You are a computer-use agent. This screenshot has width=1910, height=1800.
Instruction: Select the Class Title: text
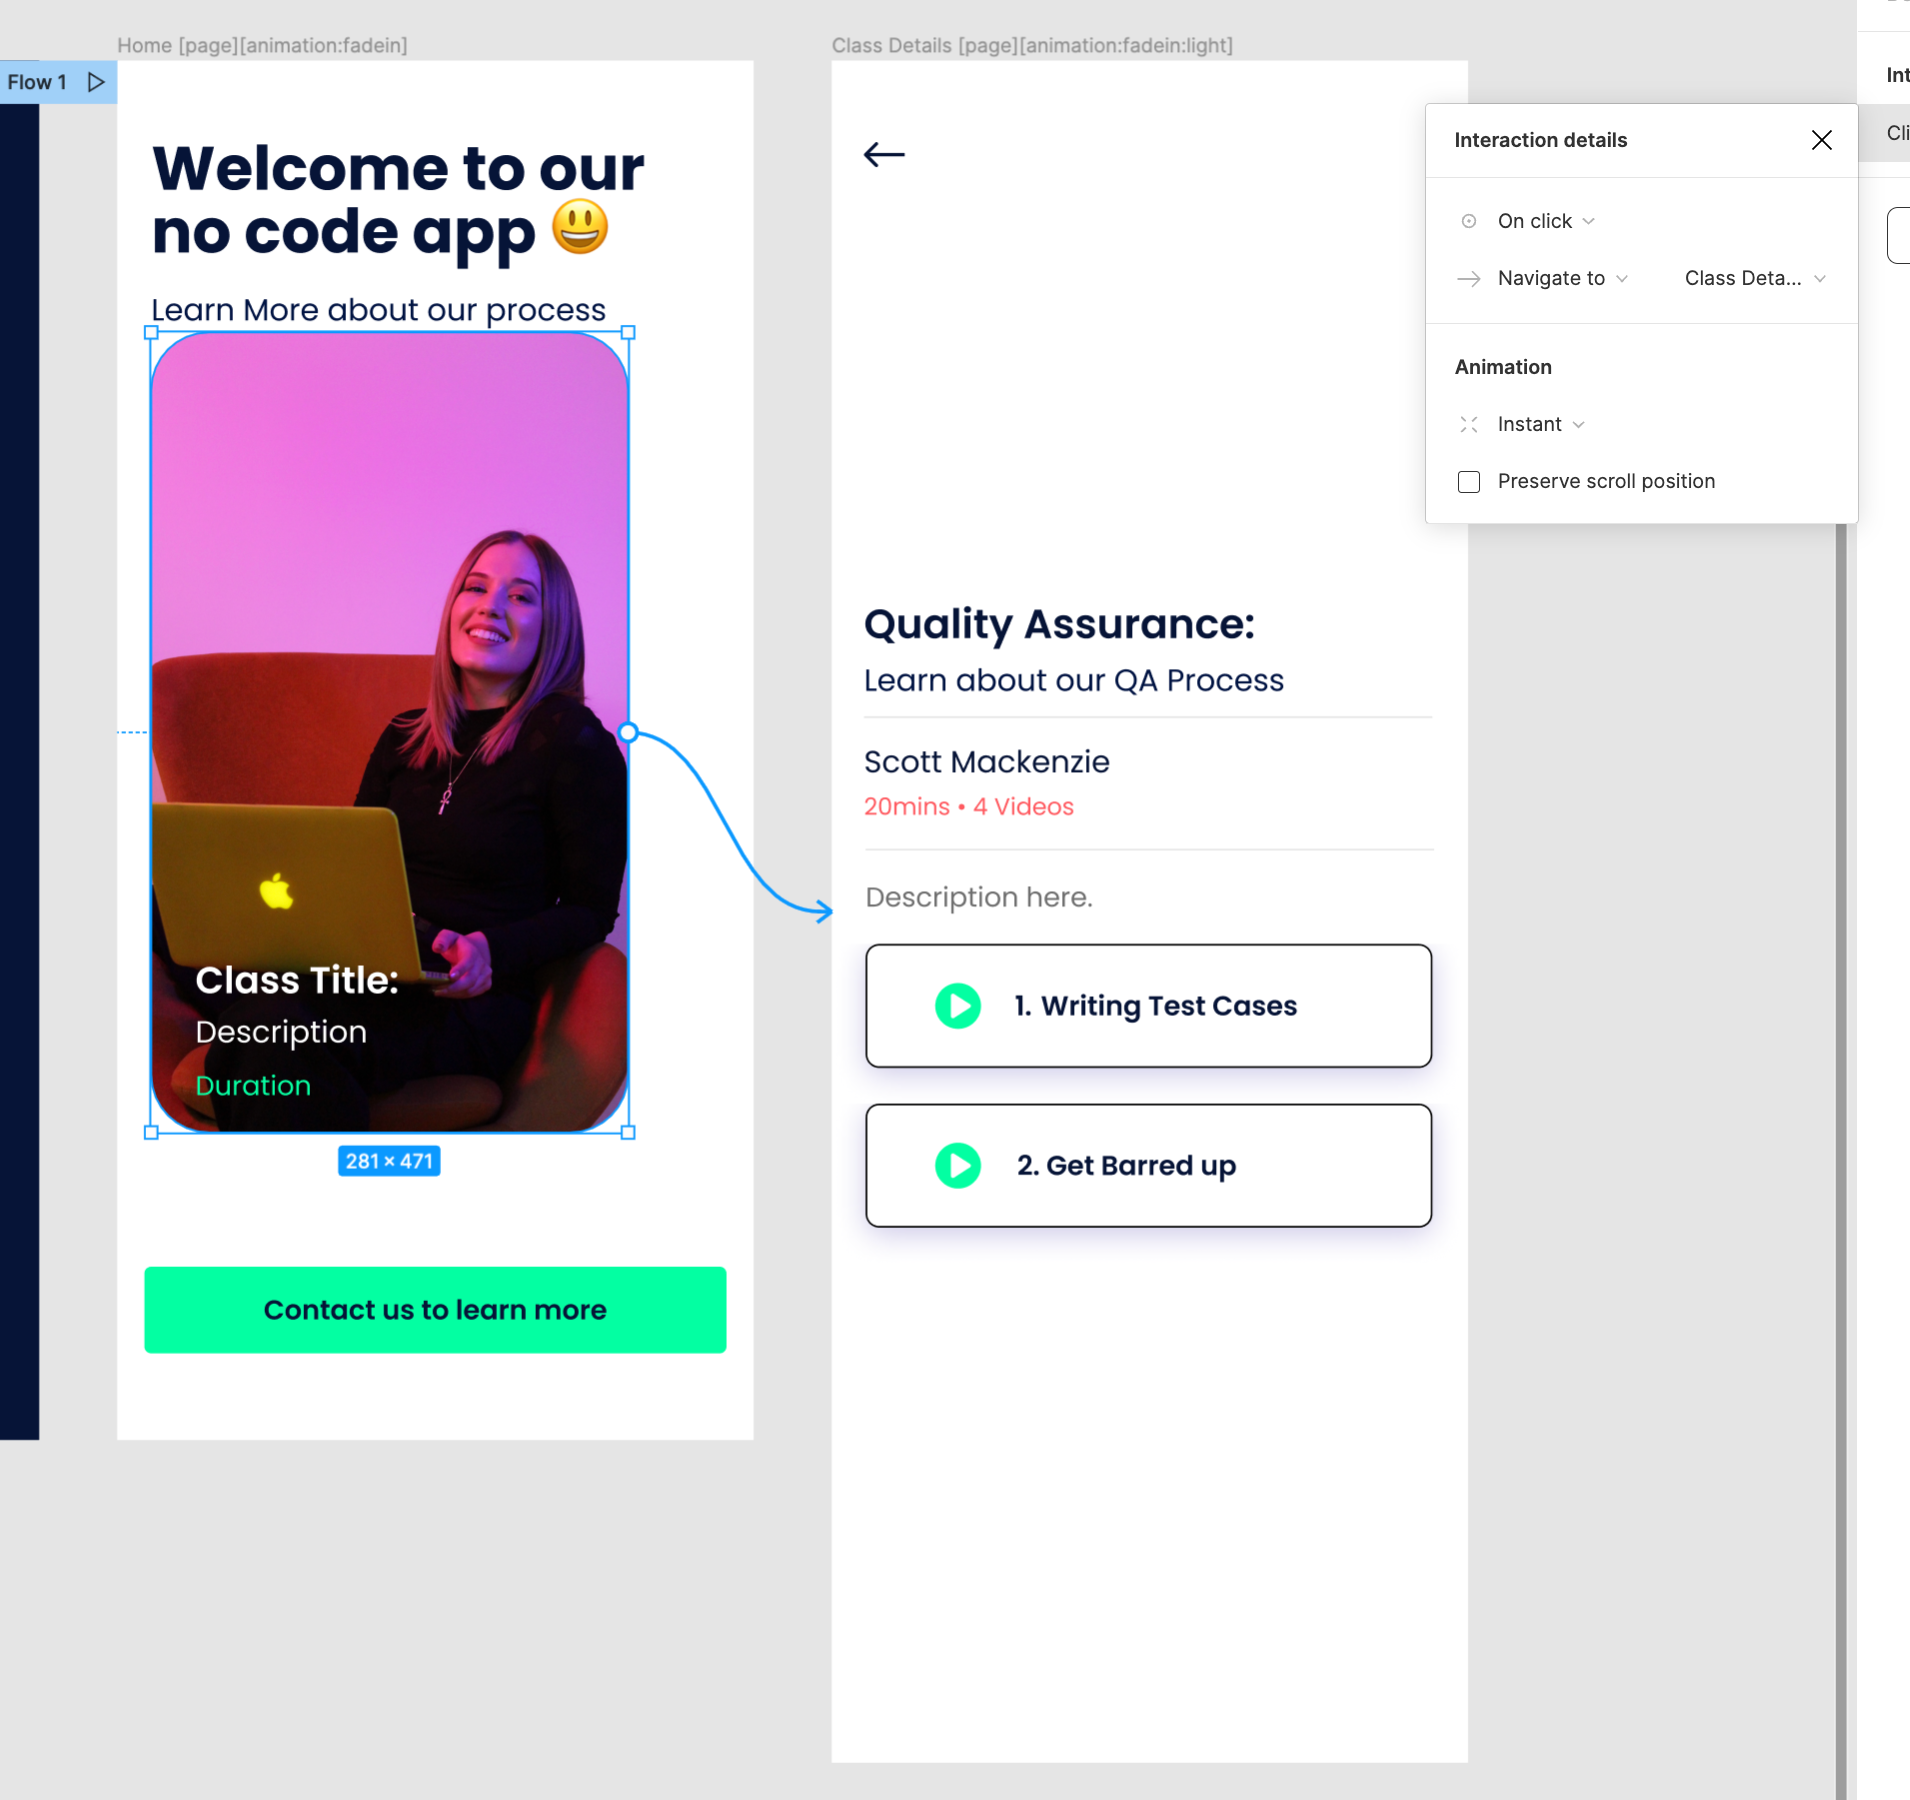click(x=297, y=980)
